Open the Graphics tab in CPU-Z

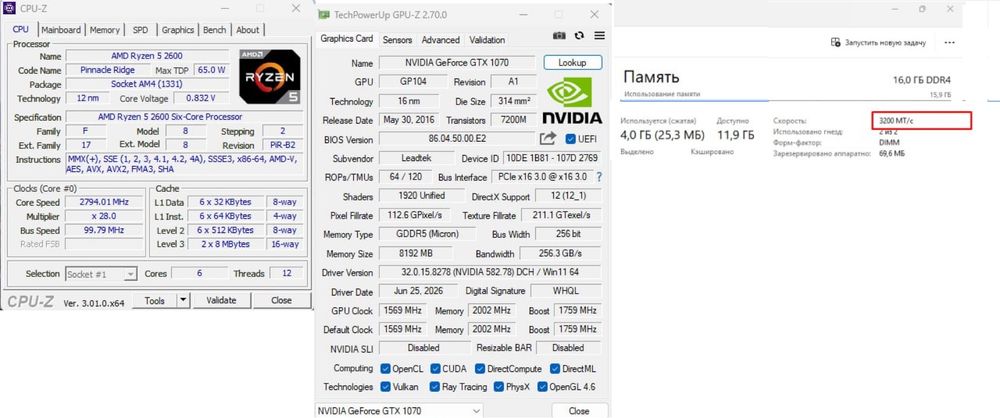pyautogui.click(x=177, y=29)
